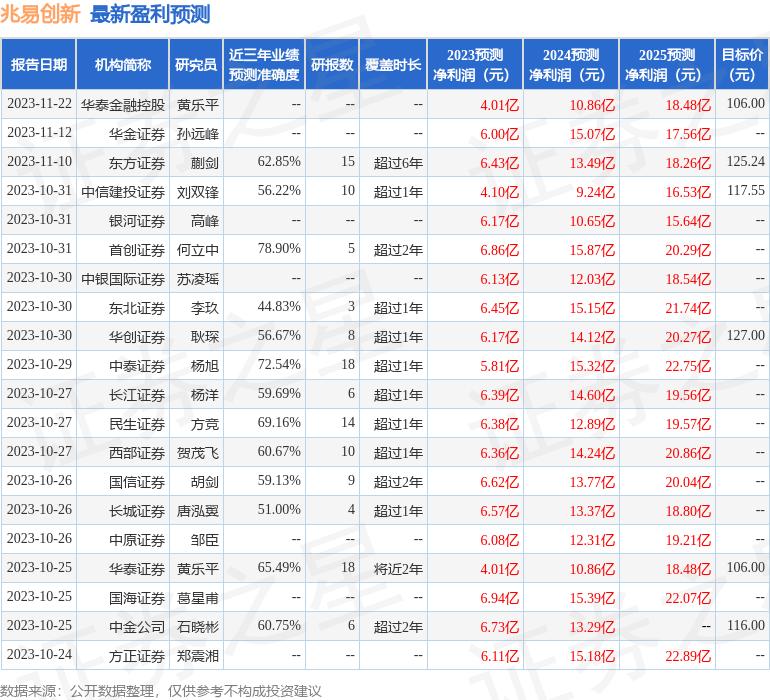Click researcher name 刘双锋

(197, 192)
